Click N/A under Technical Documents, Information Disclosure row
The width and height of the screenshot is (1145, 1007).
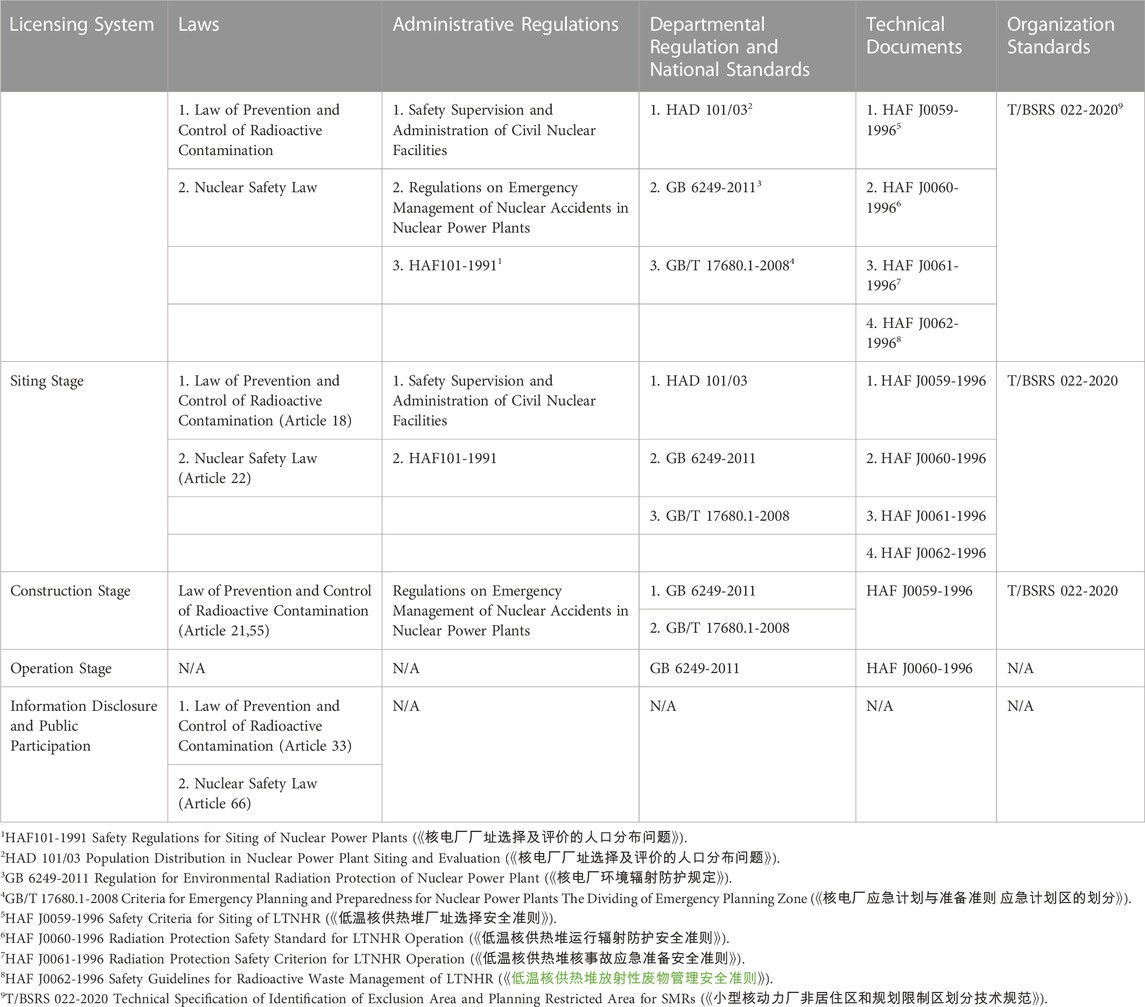coord(879,706)
